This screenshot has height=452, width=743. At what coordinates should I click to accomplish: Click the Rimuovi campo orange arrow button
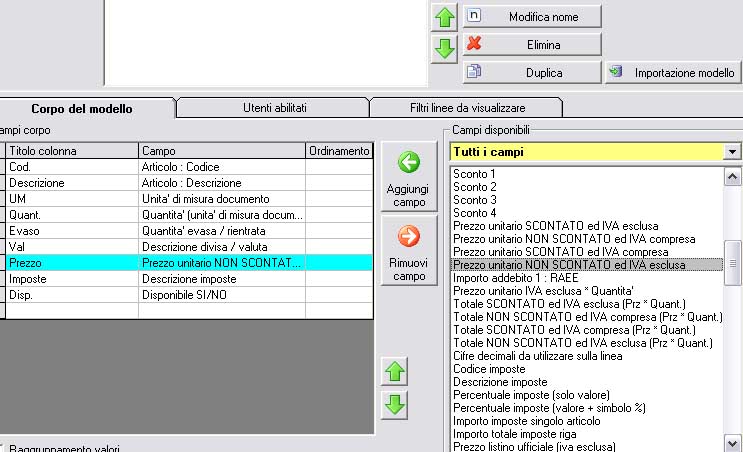[x=408, y=250]
